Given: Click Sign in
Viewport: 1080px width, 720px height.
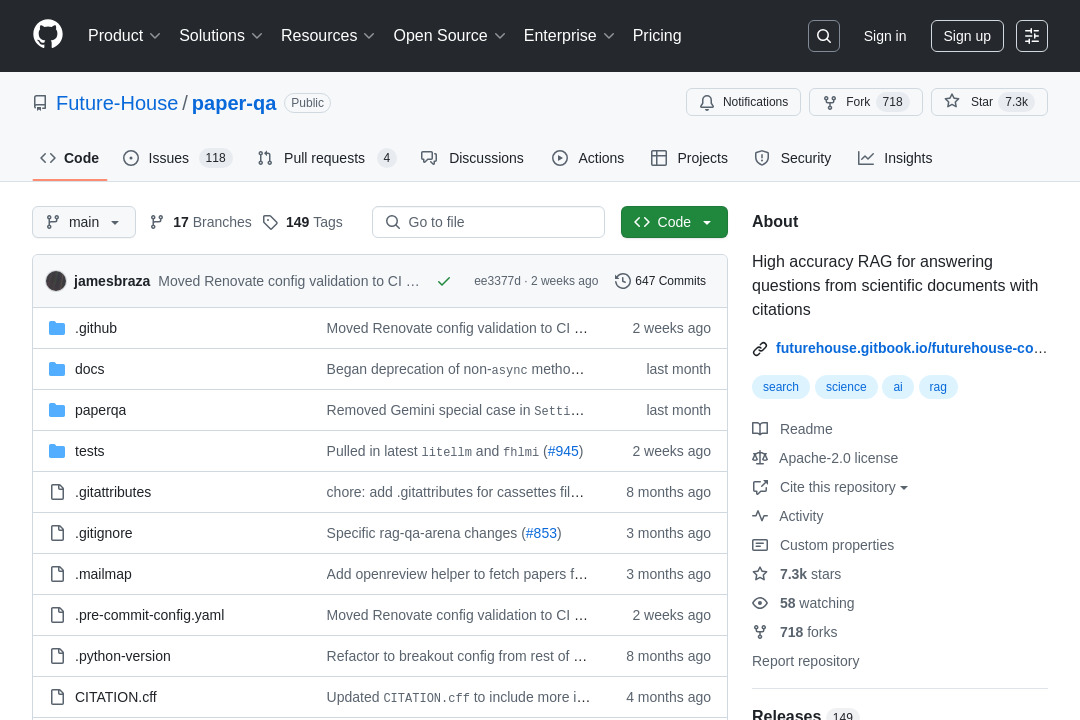Looking at the screenshot, I should pyautogui.click(x=885, y=36).
